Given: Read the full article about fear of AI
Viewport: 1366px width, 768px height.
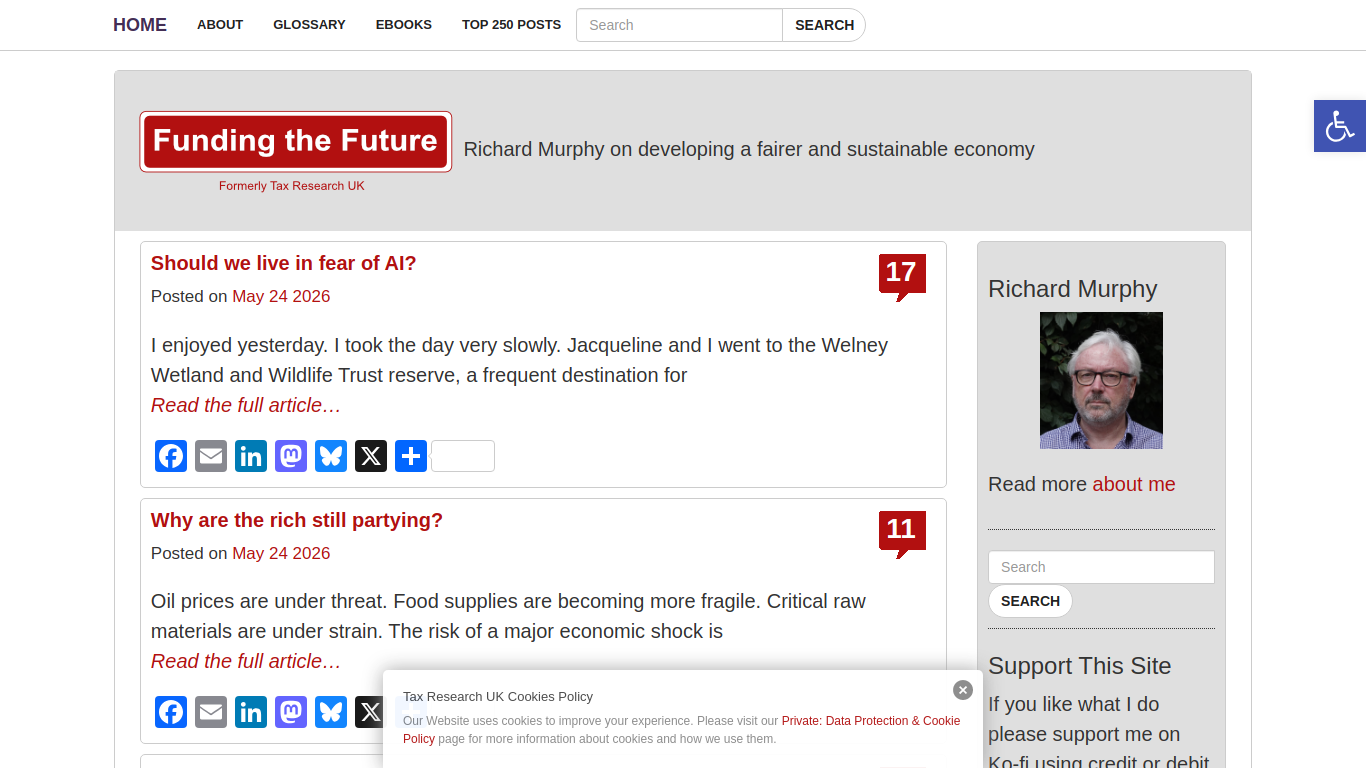Looking at the screenshot, I should (x=246, y=405).
